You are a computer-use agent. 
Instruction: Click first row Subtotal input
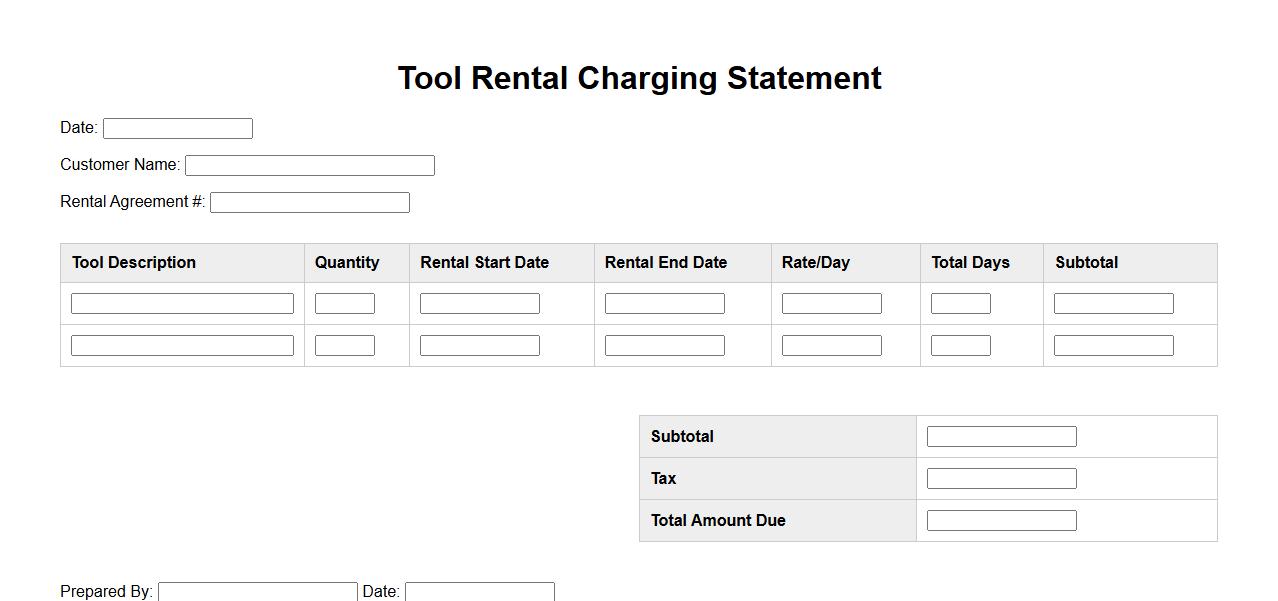pyautogui.click(x=1114, y=303)
